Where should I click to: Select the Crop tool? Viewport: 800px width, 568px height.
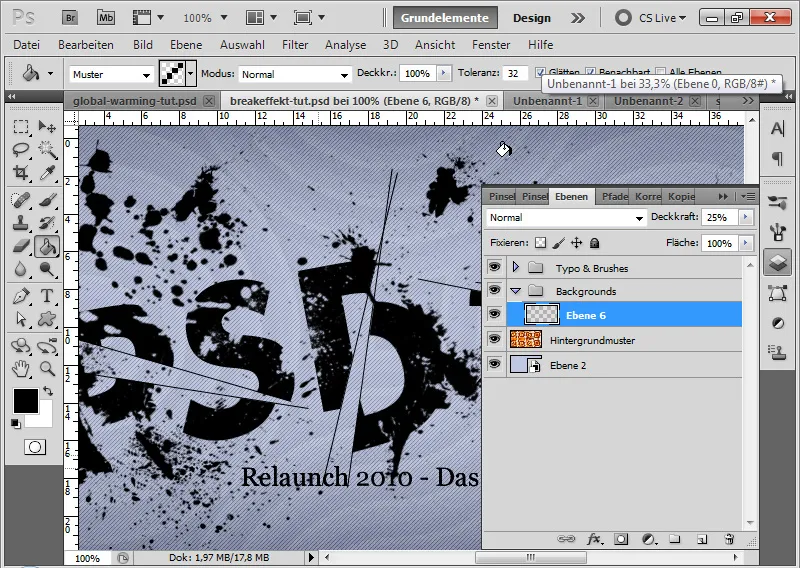tap(20, 173)
